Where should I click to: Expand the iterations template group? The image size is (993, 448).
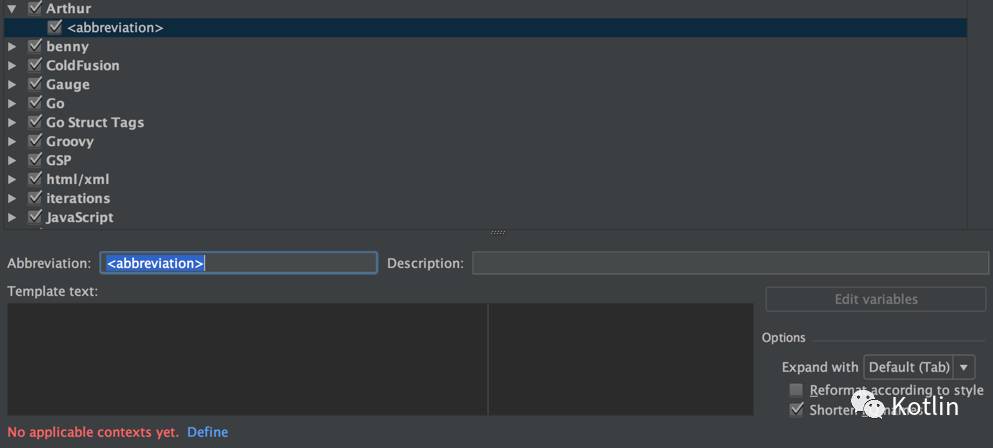tap(11, 199)
